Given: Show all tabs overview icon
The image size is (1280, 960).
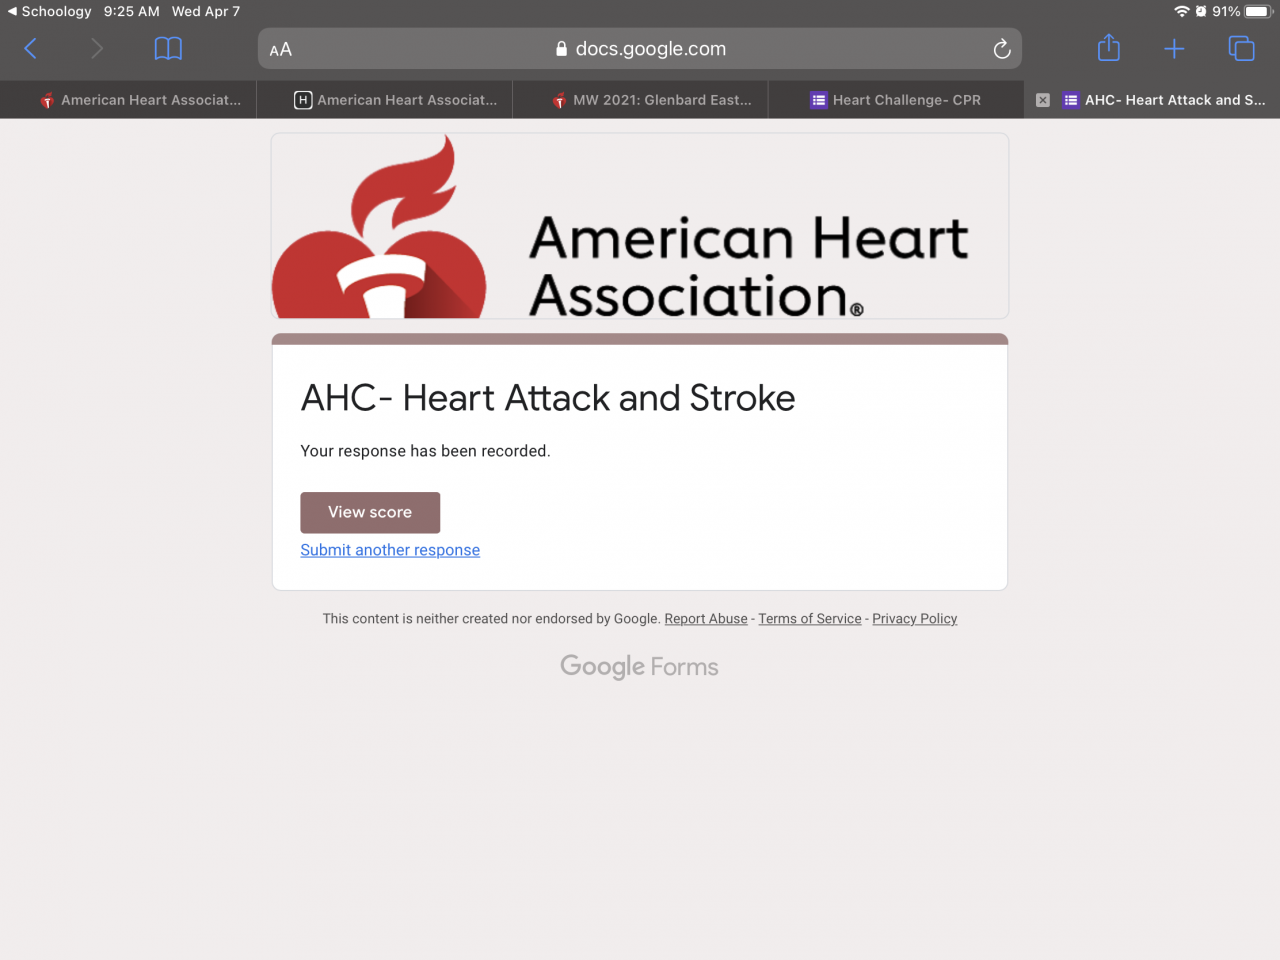Looking at the screenshot, I should 1241,48.
